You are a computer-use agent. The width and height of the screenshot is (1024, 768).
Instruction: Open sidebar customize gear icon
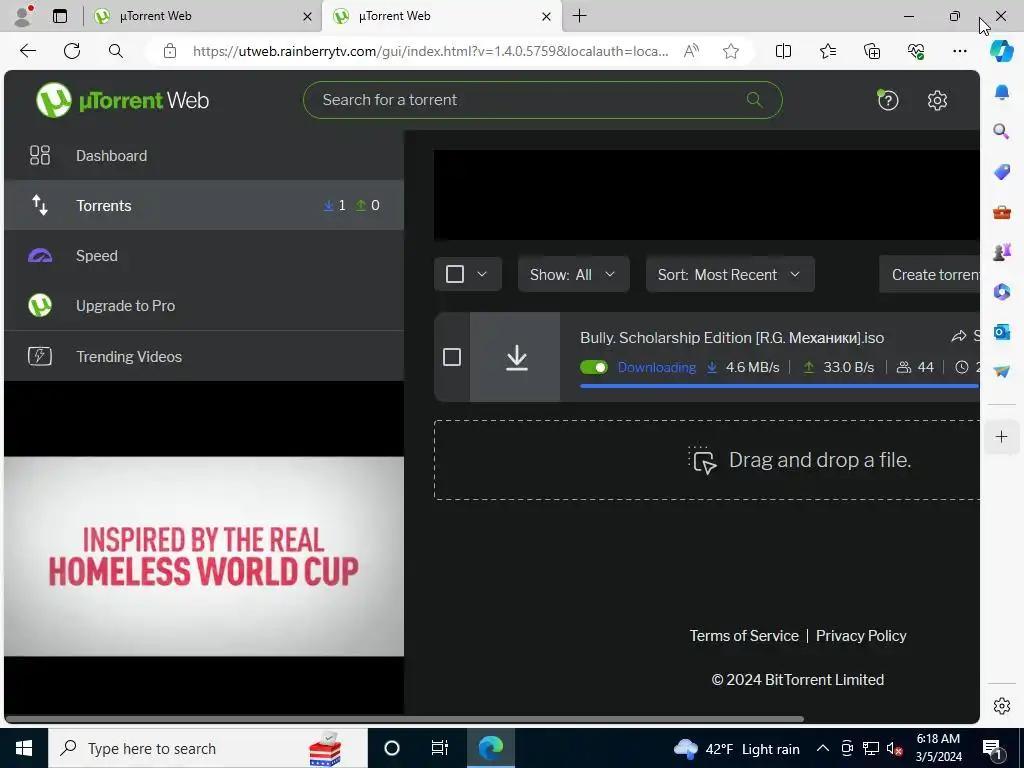[x=1001, y=706]
